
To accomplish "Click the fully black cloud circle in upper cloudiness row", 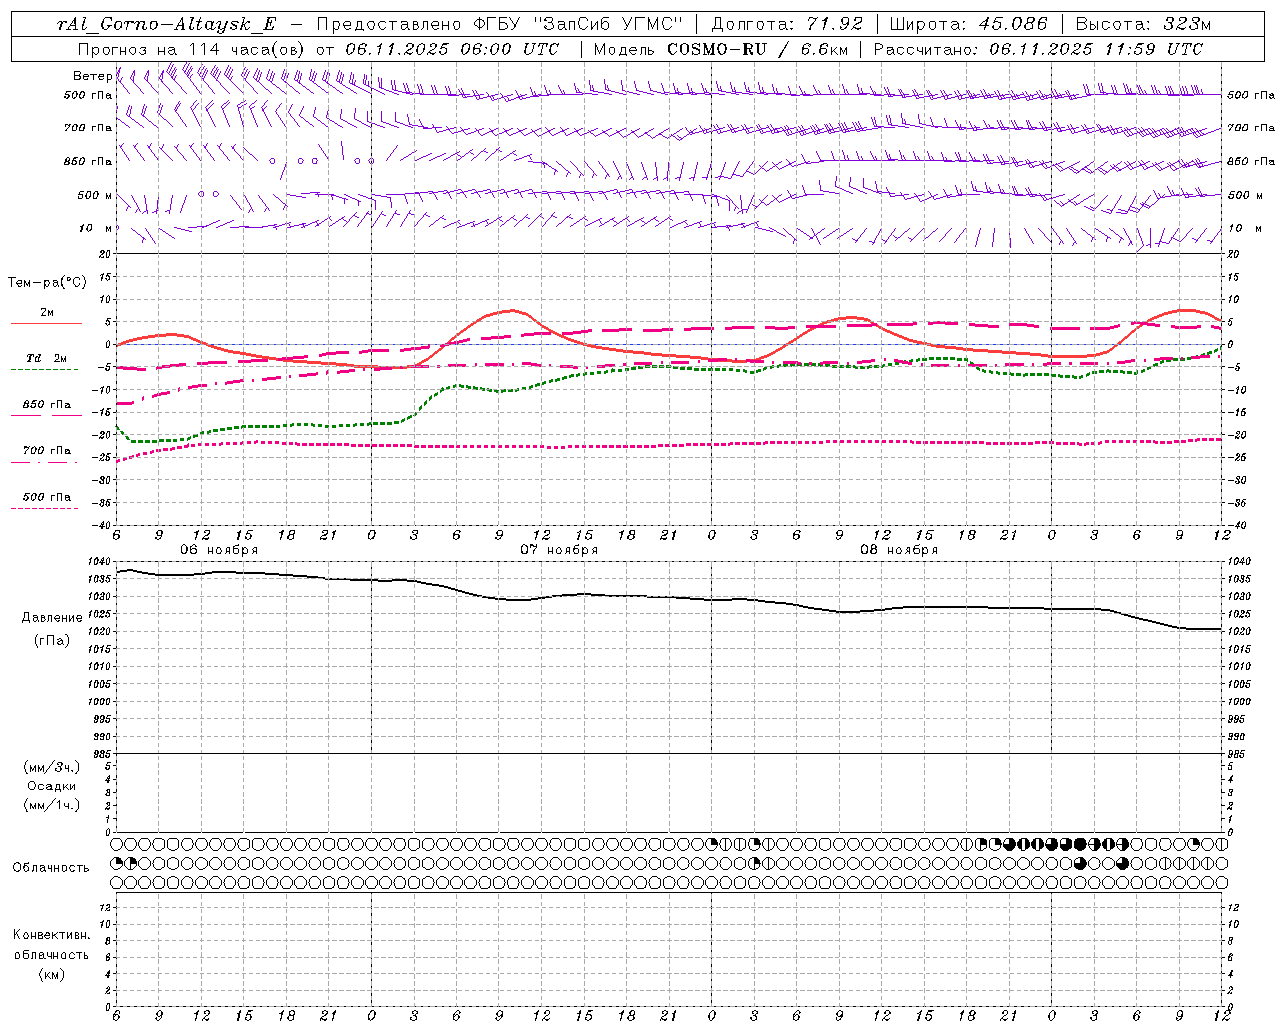I will [x=1080, y=844].
